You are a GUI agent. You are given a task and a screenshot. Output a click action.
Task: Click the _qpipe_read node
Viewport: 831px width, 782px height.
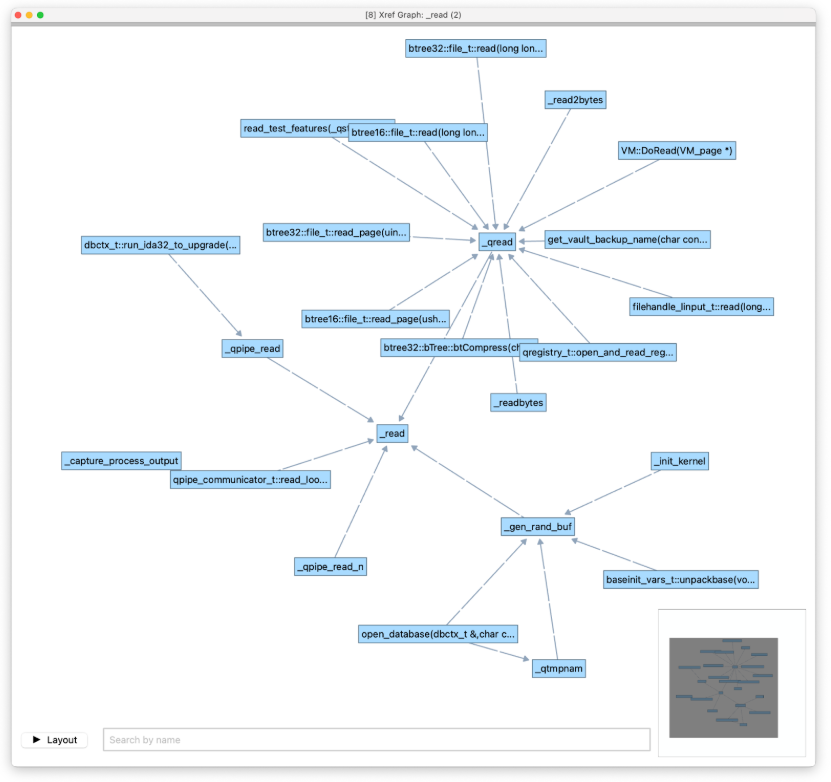click(x=252, y=347)
